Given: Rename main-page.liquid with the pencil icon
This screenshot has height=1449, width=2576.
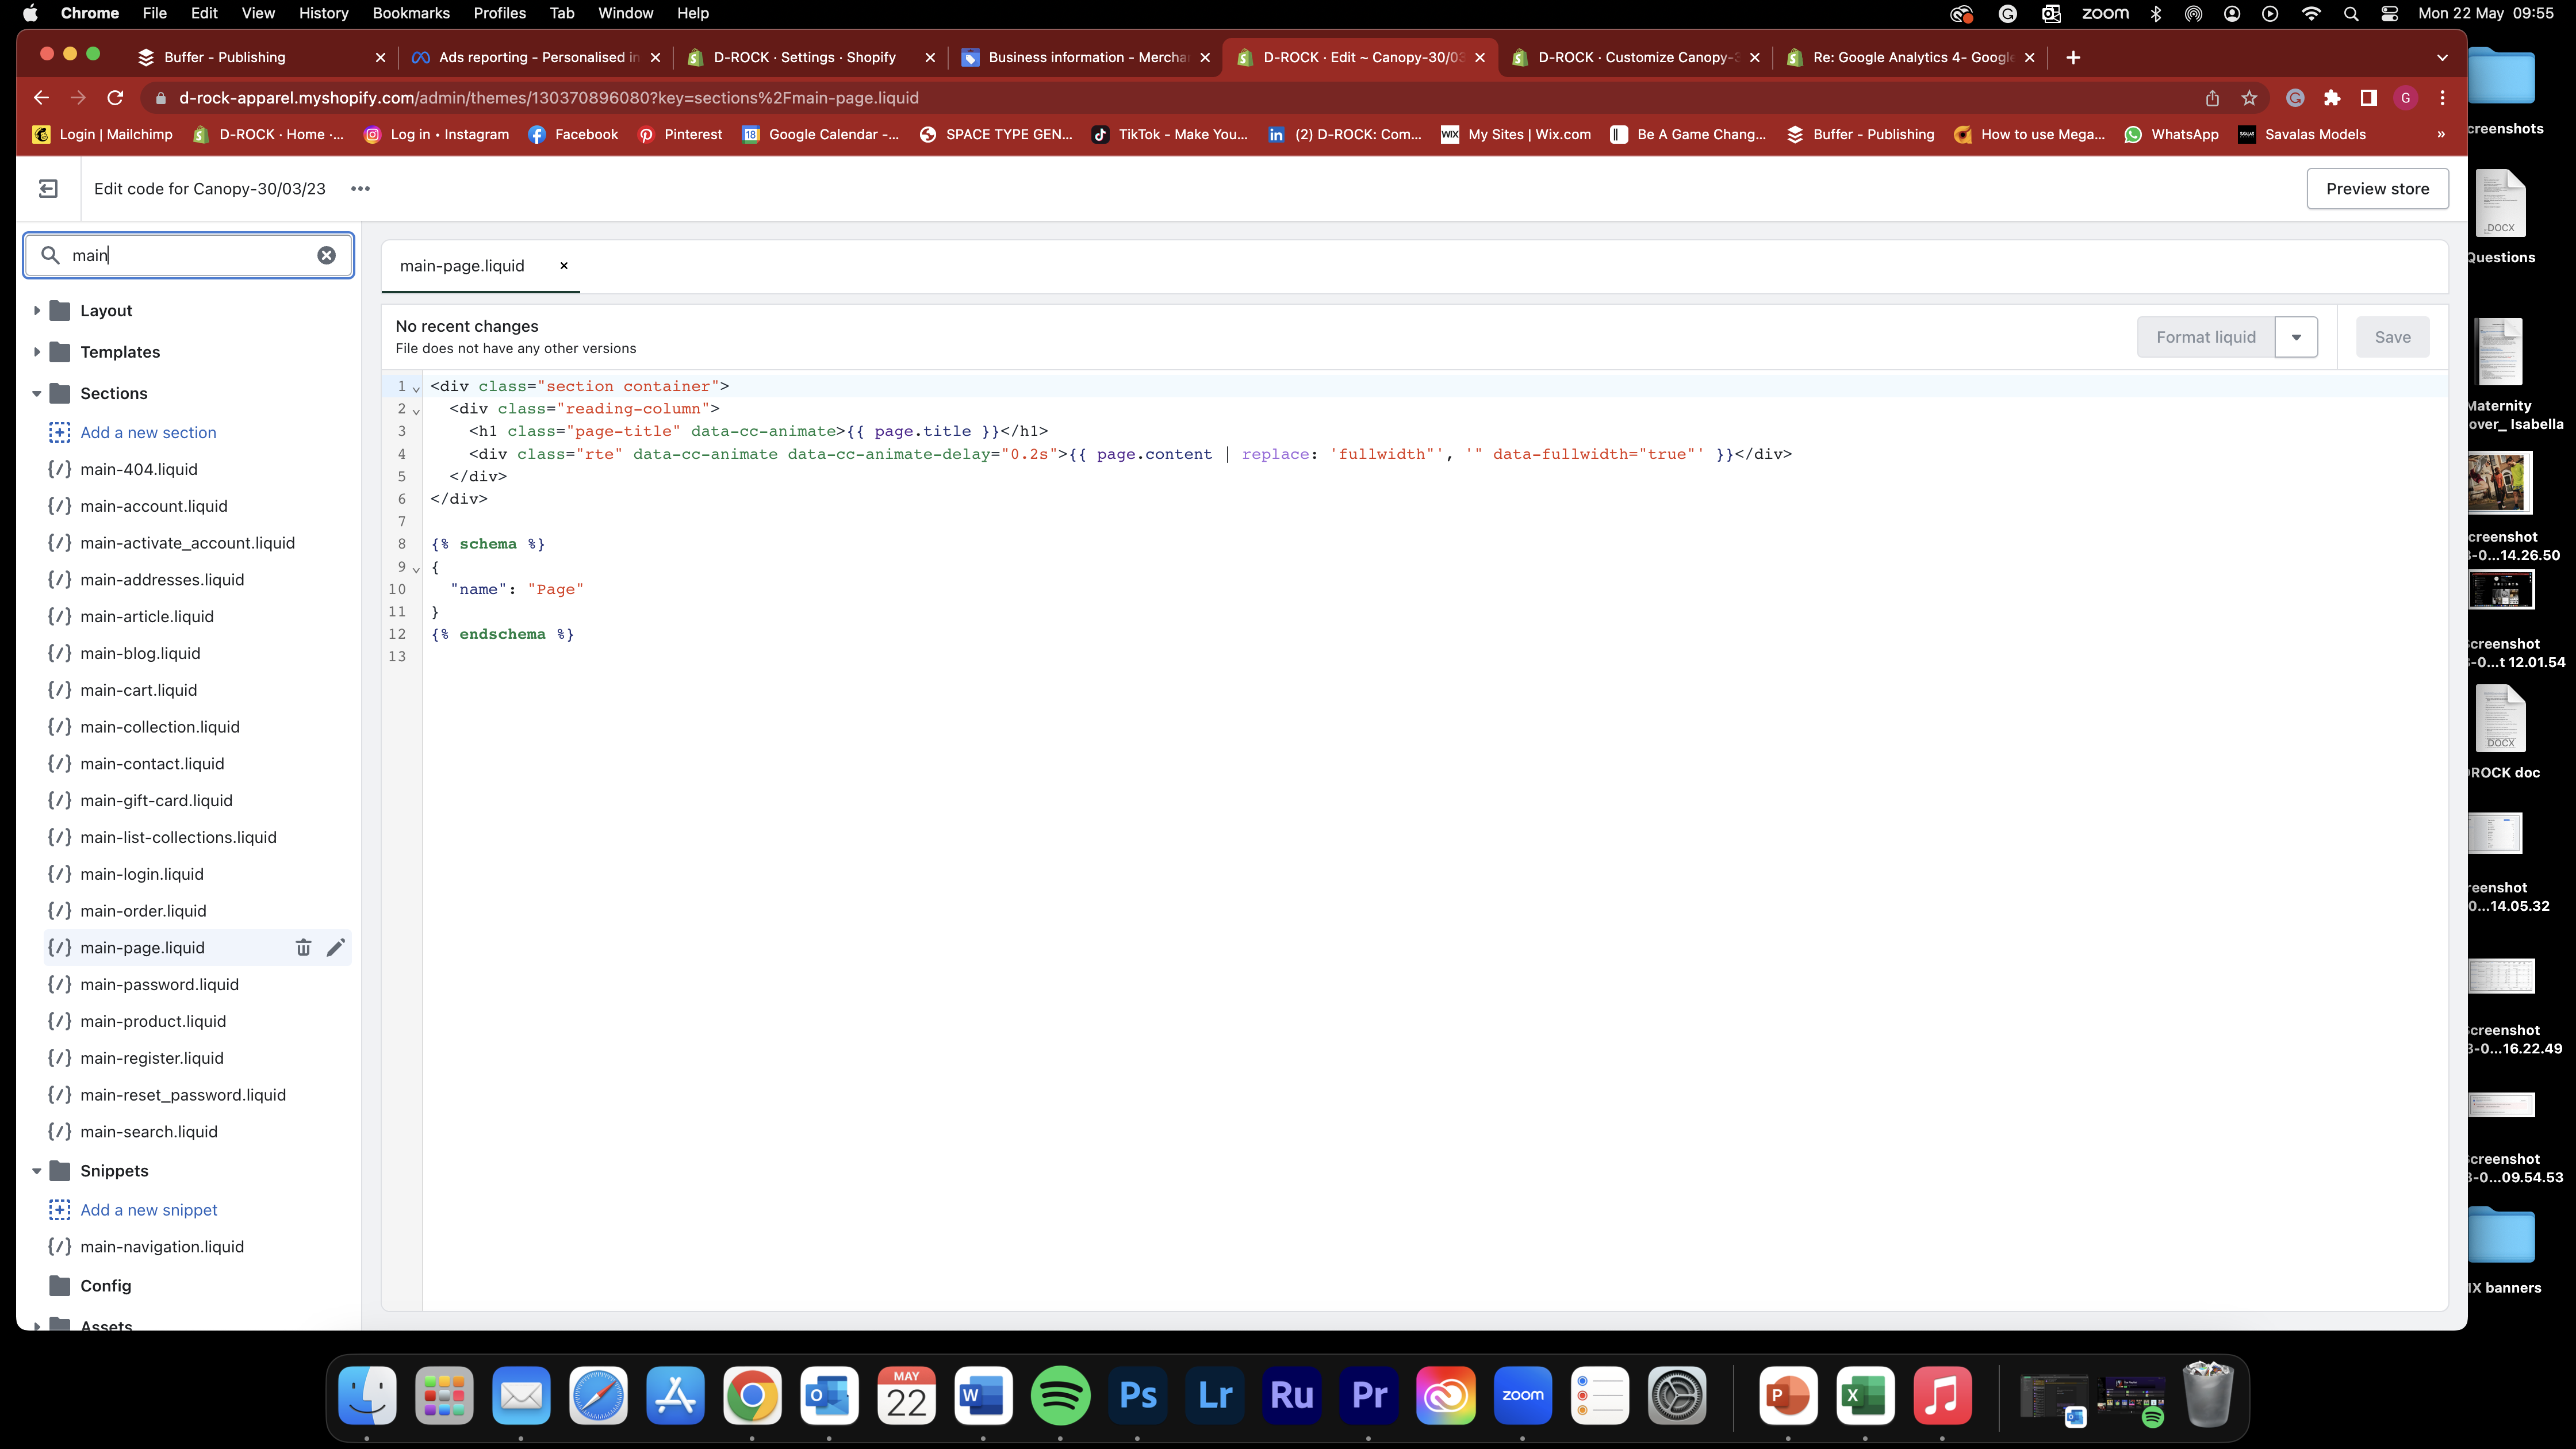Looking at the screenshot, I should [x=335, y=947].
